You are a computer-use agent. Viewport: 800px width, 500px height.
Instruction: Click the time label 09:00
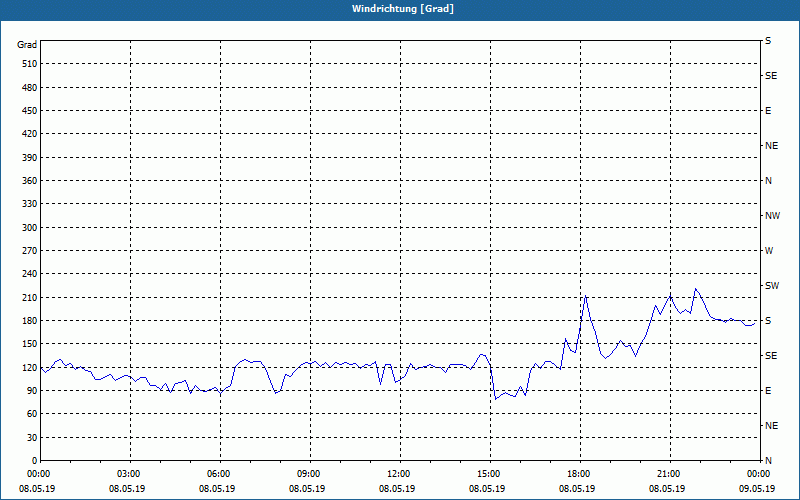click(310, 474)
